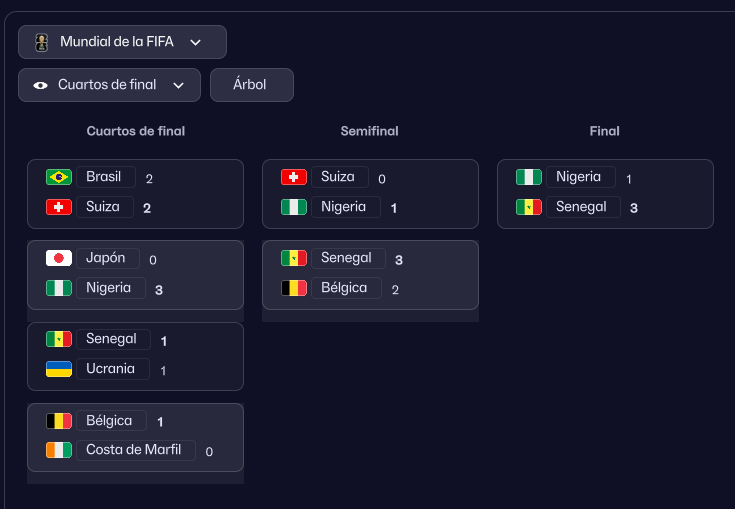The height and width of the screenshot is (509, 735).
Task: Open Ucrania team link
Action: [x=111, y=369]
